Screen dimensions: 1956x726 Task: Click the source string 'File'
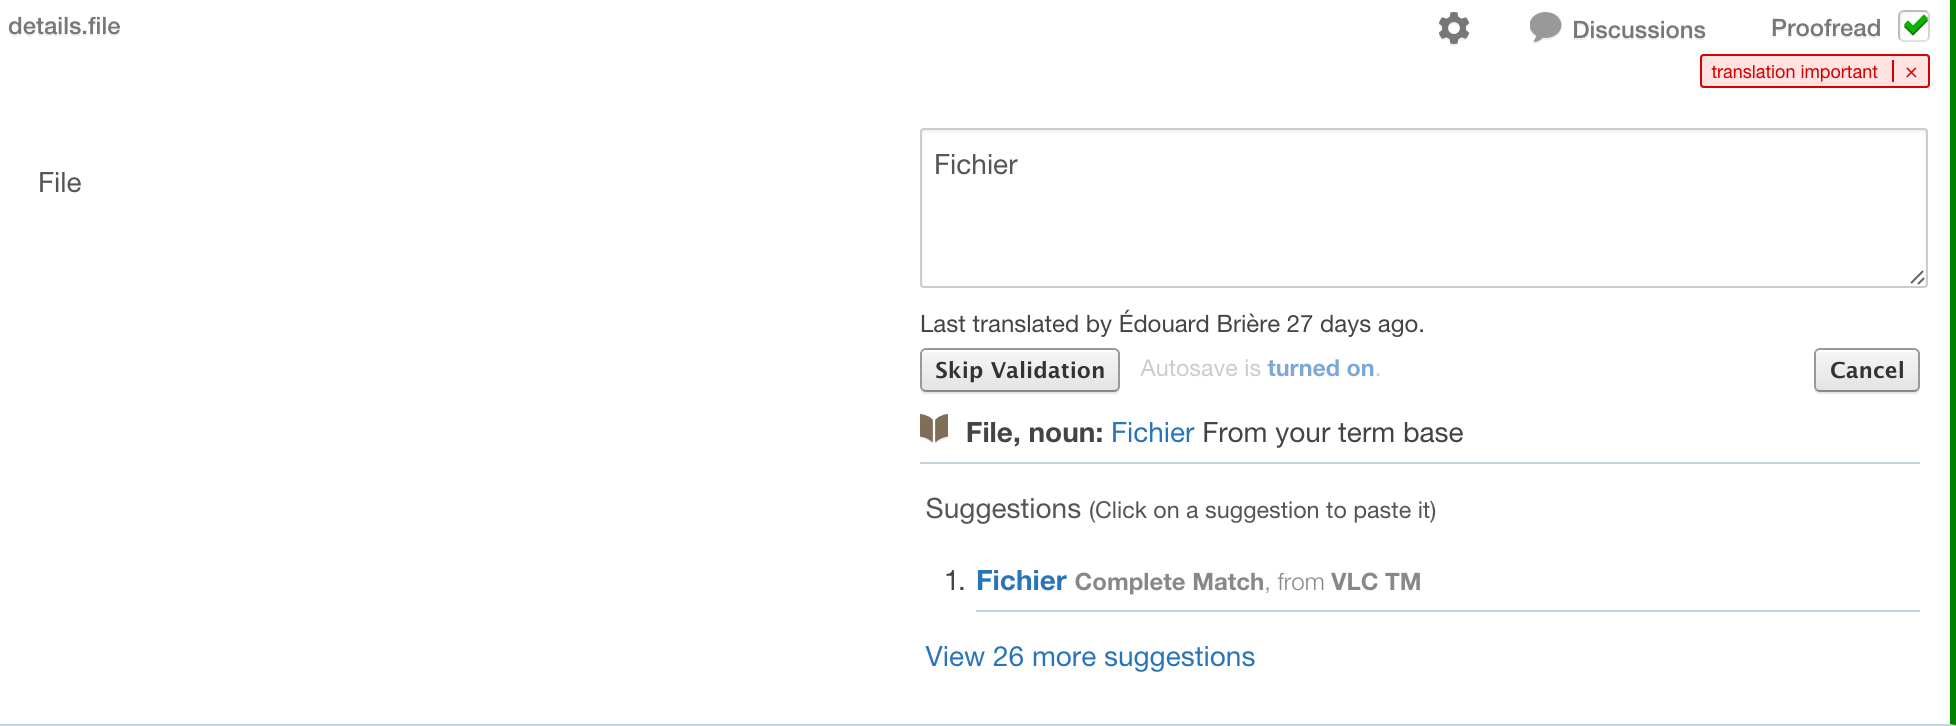60,183
